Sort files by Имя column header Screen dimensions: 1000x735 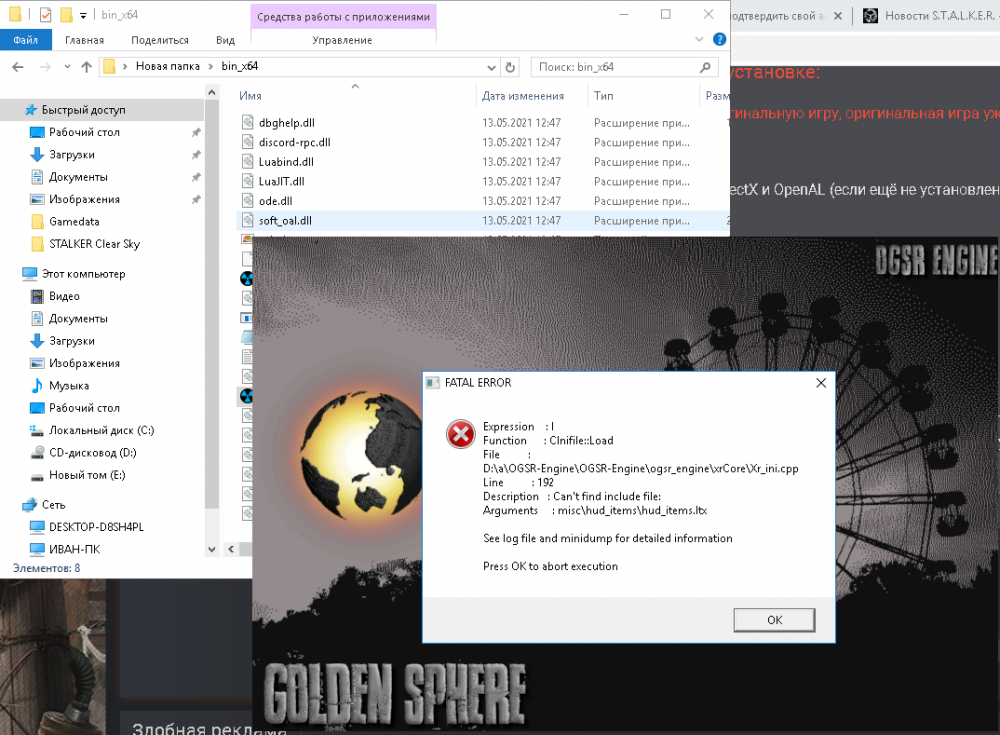[250, 96]
